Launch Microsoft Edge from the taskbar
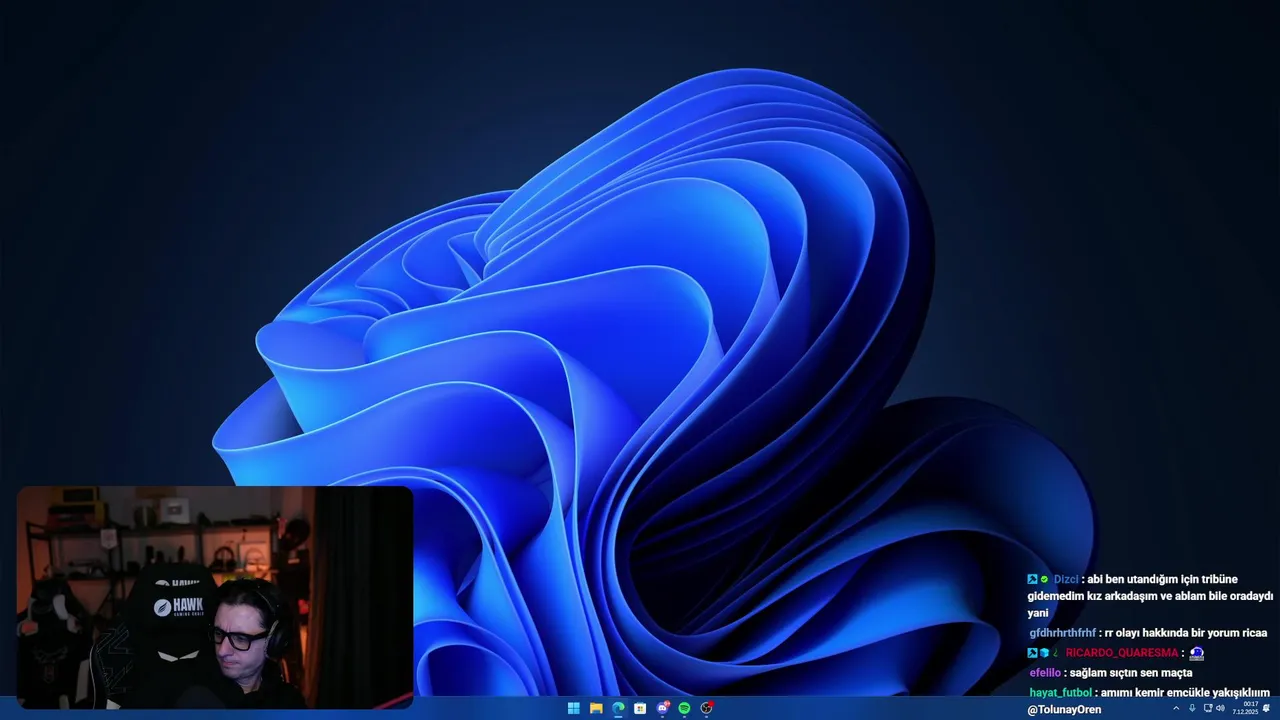Image resolution: width=1280 pixels, height=720 pixels. click(x=618, y=708)
